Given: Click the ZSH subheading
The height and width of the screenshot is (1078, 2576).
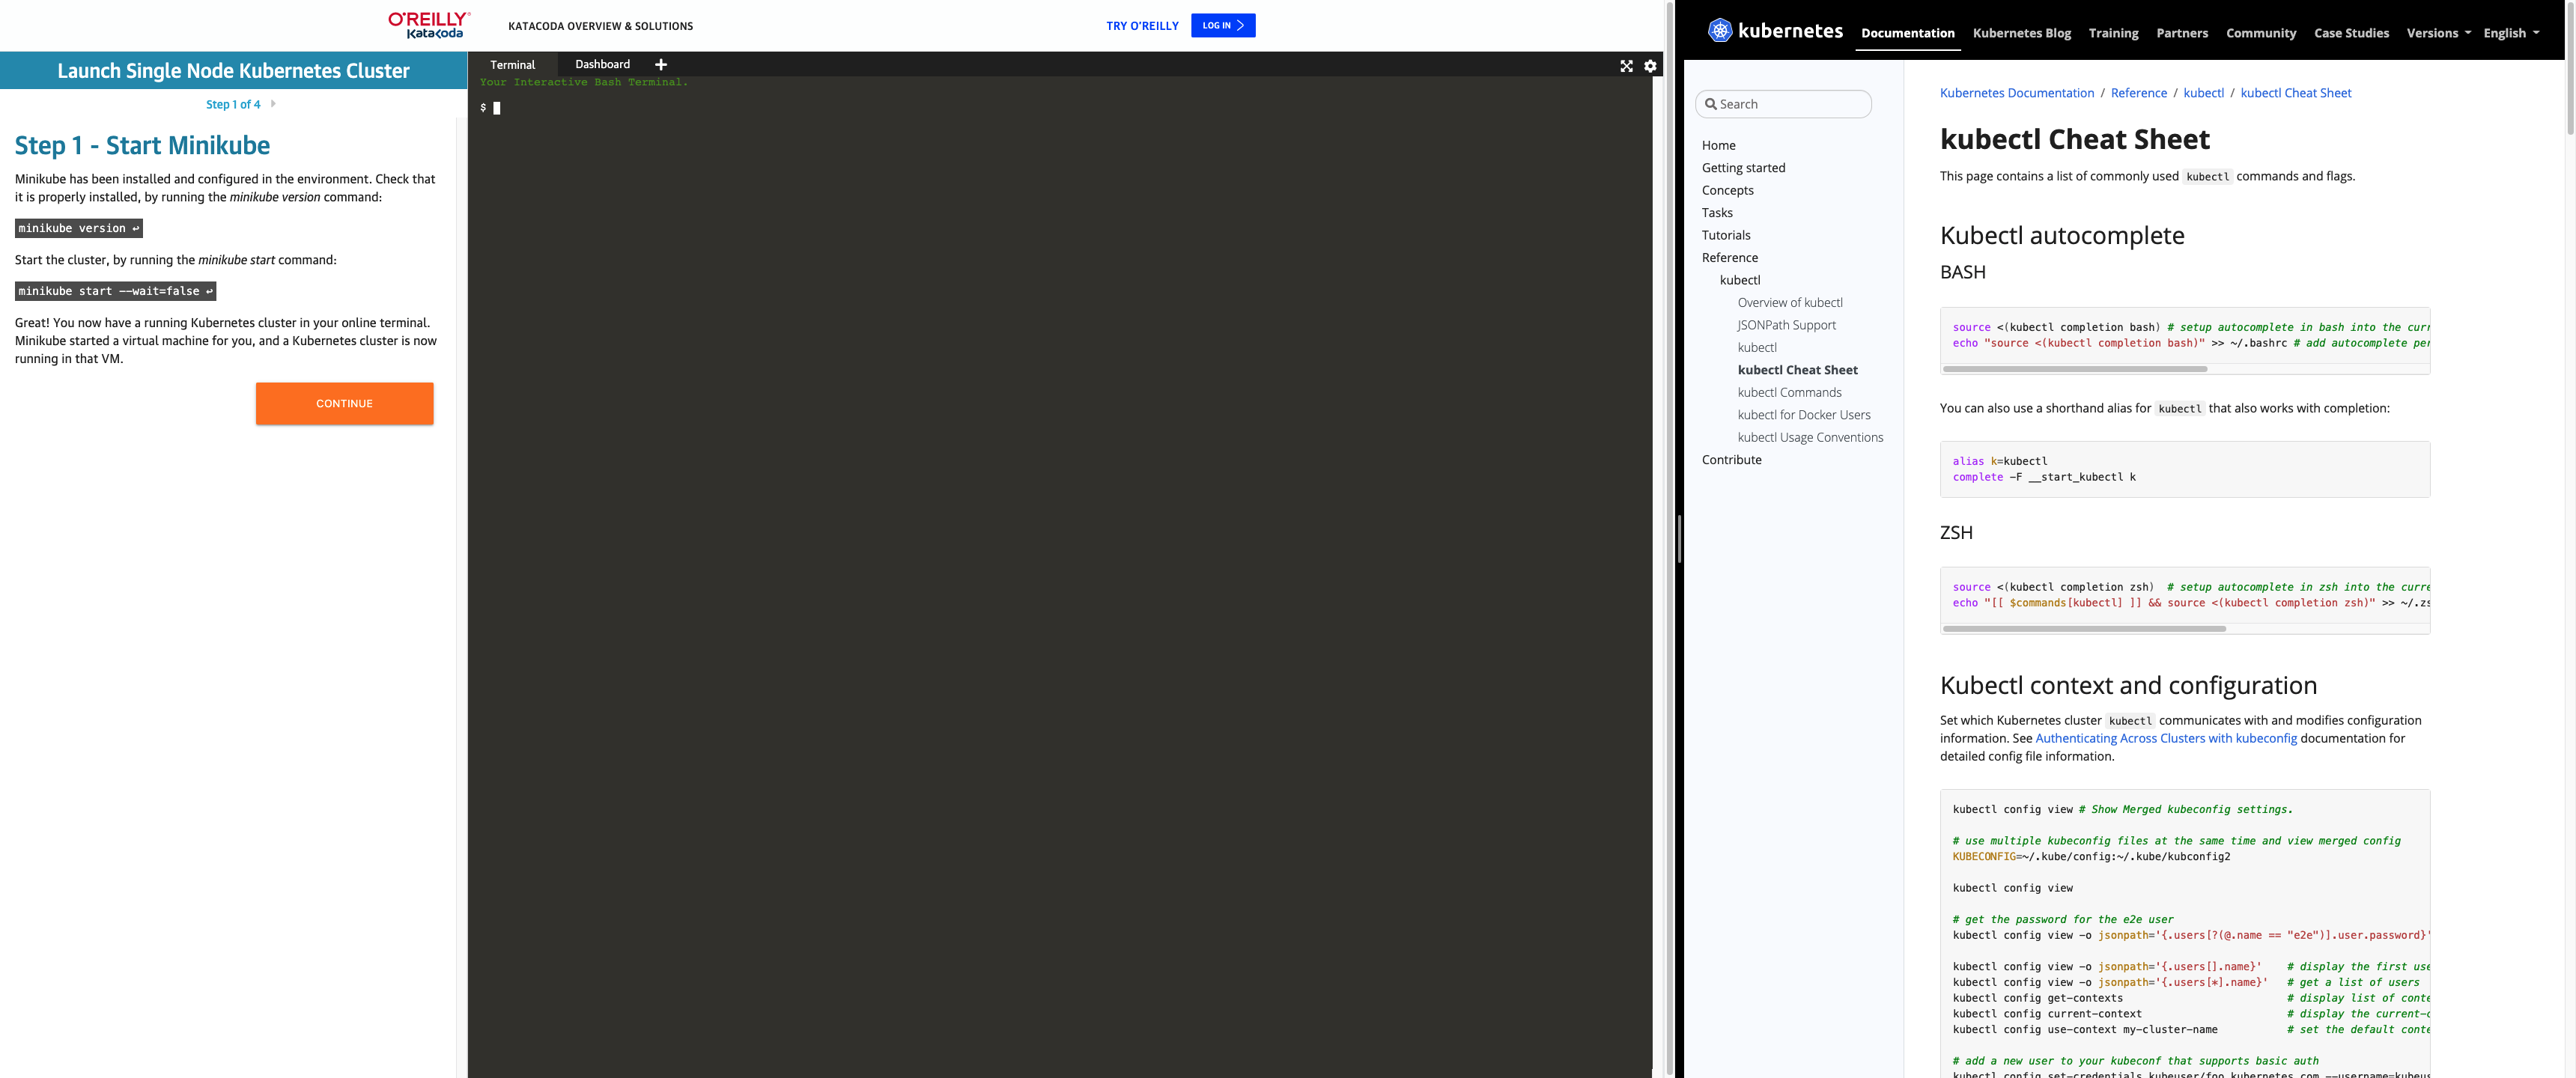Looking at the screenshot, I should [1956, 533].
